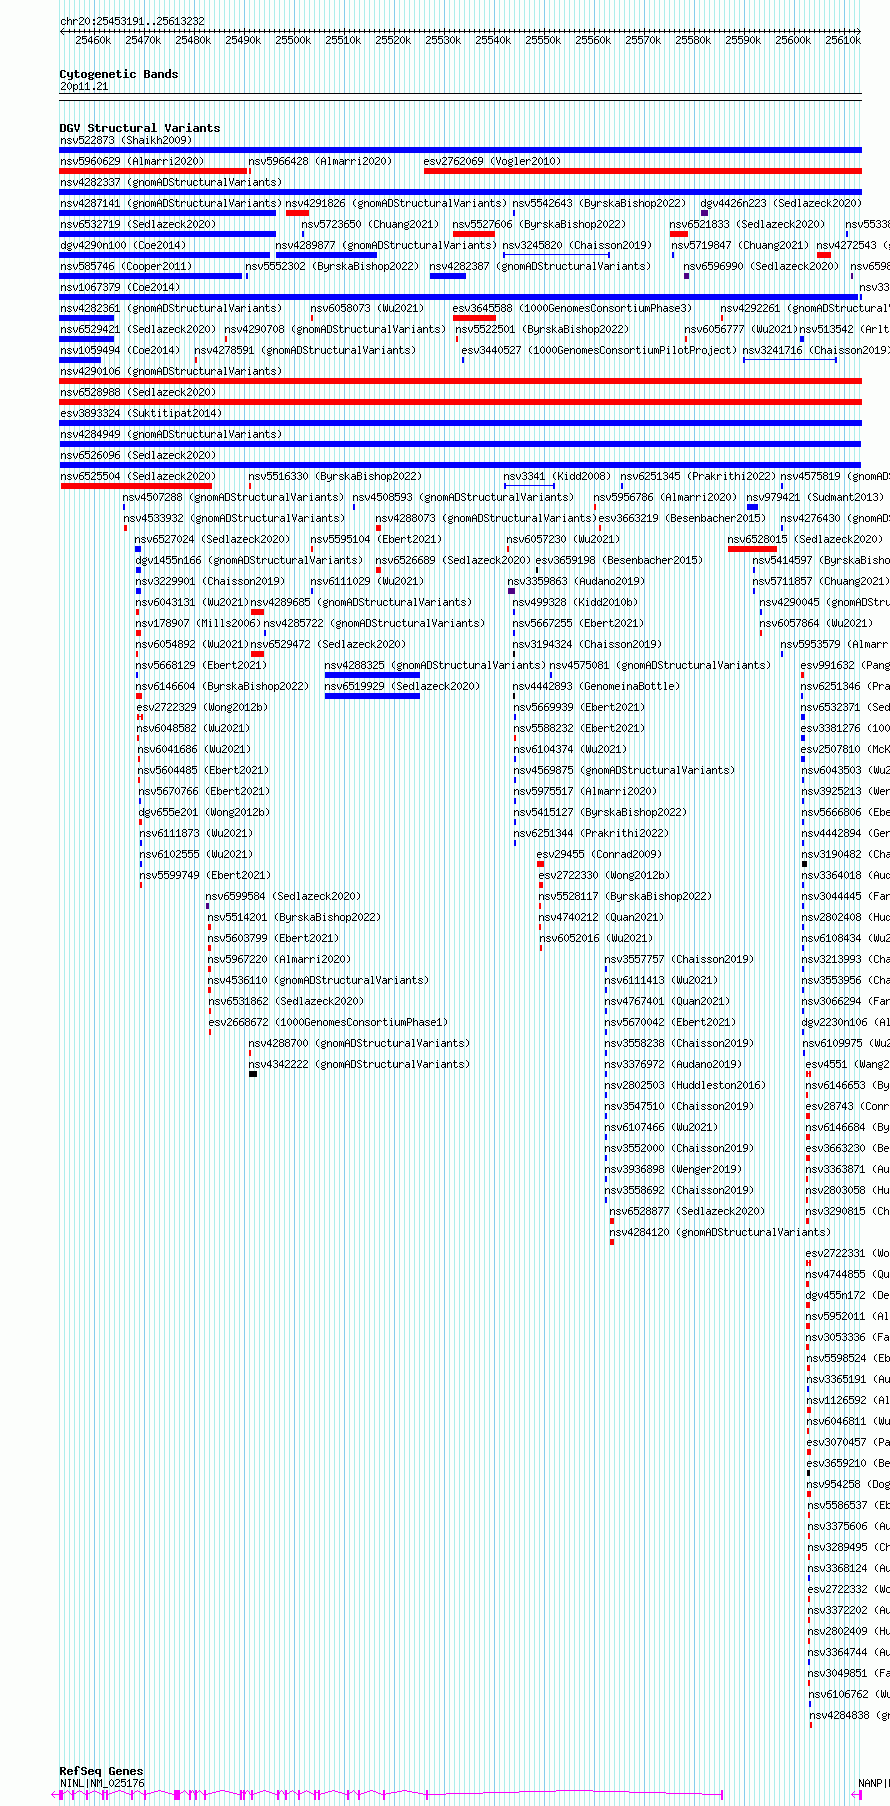Select nsv3341 (Kidd2008) label
890x1806 pixels.
(557, 476)
